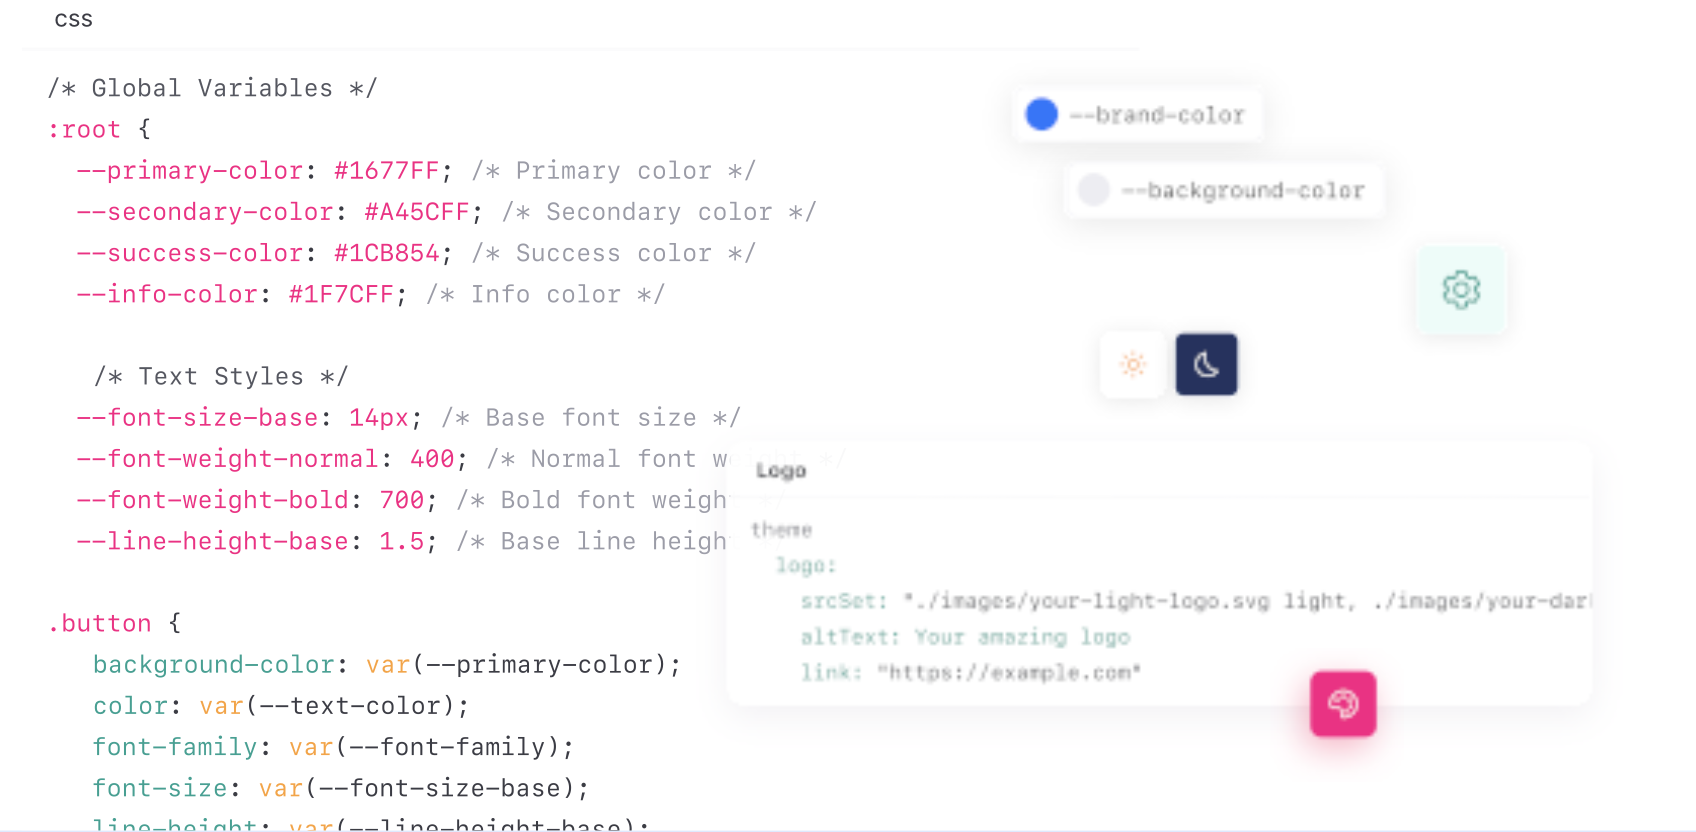The height and width of the screenshot is (832, 1696).
Task: Click the settings gear icon
Action: click(1460, 290)
